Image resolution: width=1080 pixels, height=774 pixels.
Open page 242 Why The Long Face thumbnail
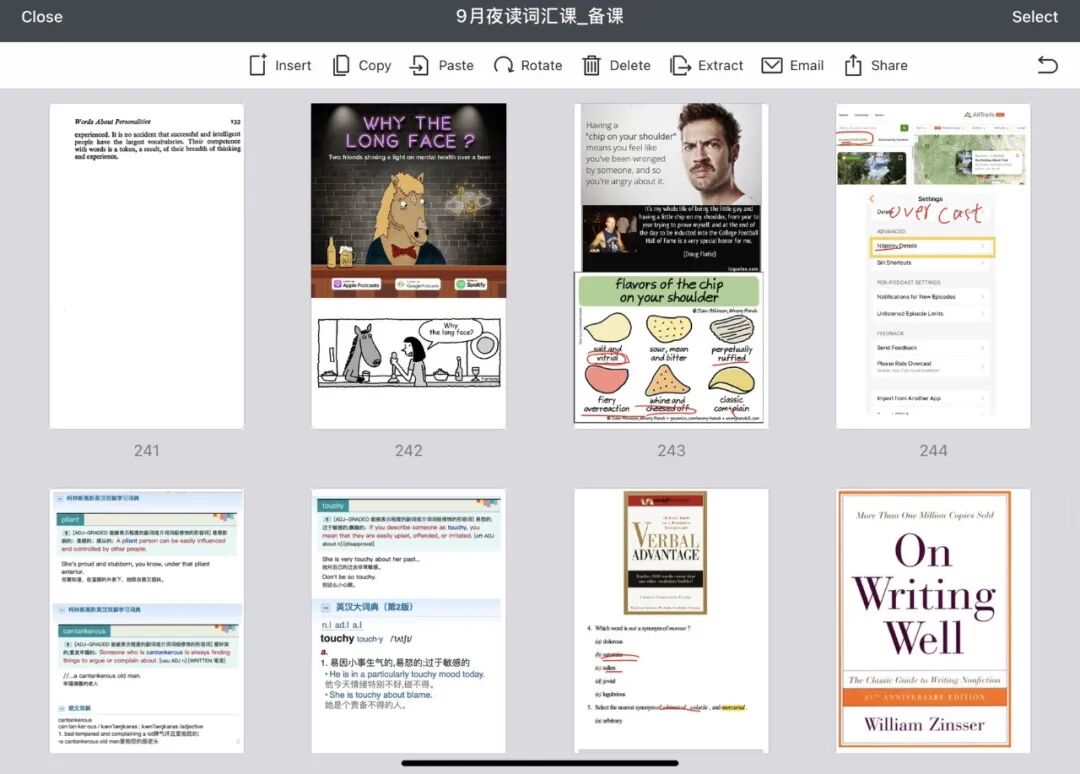click(x=408, y=266)
